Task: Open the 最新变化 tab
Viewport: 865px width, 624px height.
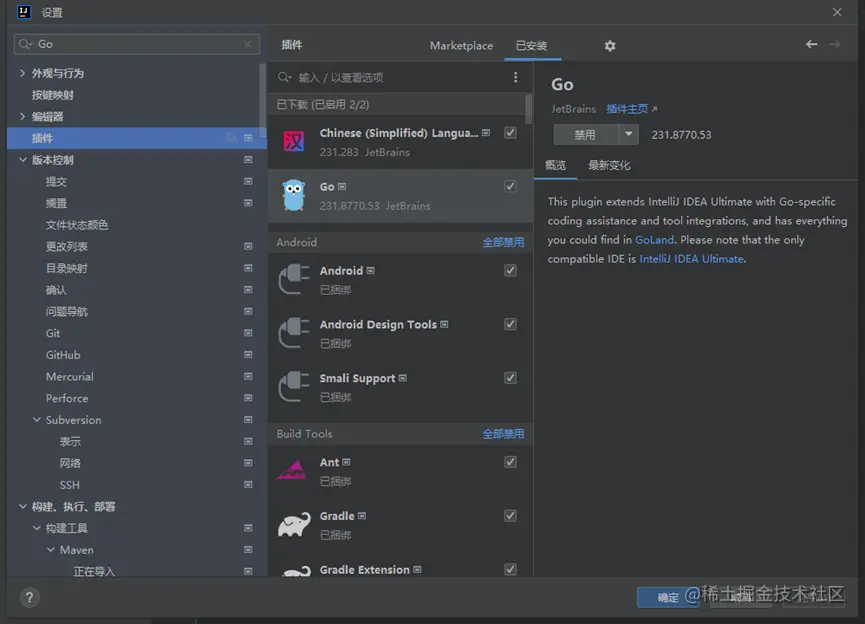Action: tap(609, 165)
